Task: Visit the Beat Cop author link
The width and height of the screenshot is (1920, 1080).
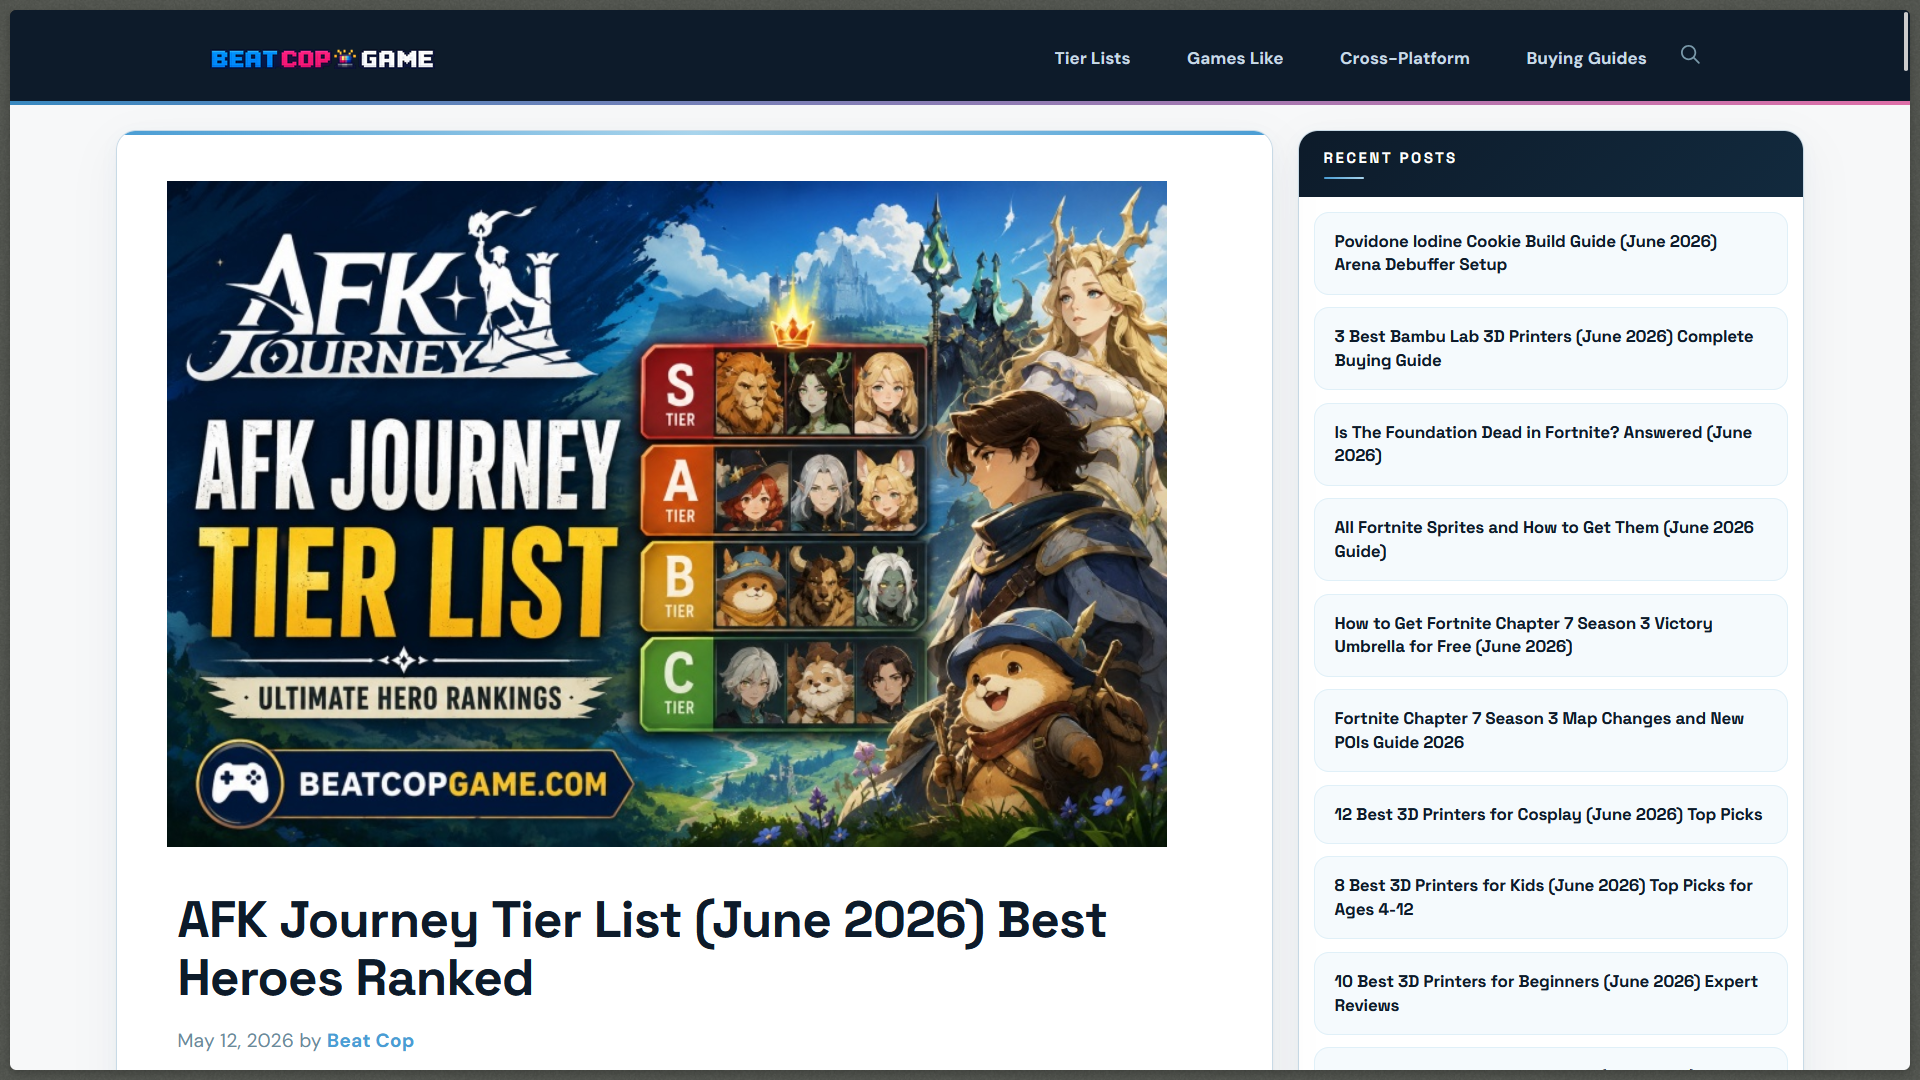Action: pyautogui.click(x=370, y=1041)
